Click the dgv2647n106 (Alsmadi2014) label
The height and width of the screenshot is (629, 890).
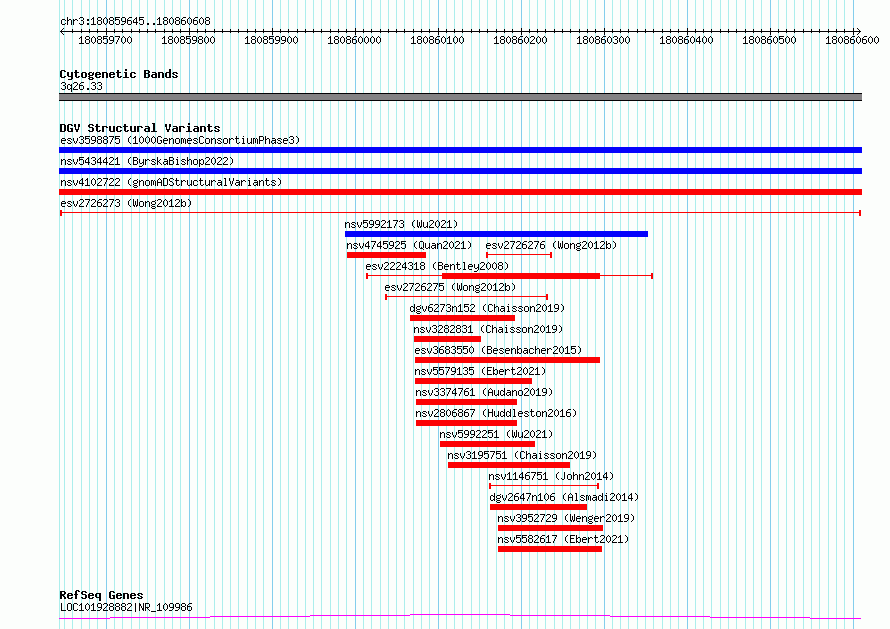click(564, 497)
